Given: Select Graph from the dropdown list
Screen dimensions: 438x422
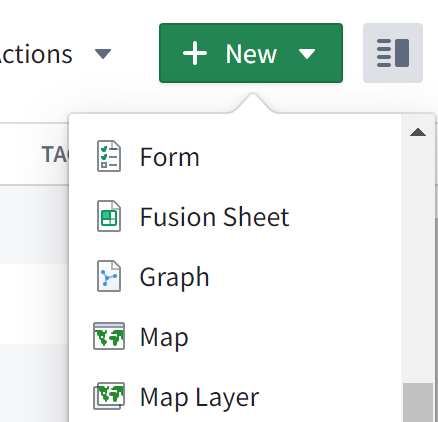Looking at the screenshot, I should pos(235,276).
